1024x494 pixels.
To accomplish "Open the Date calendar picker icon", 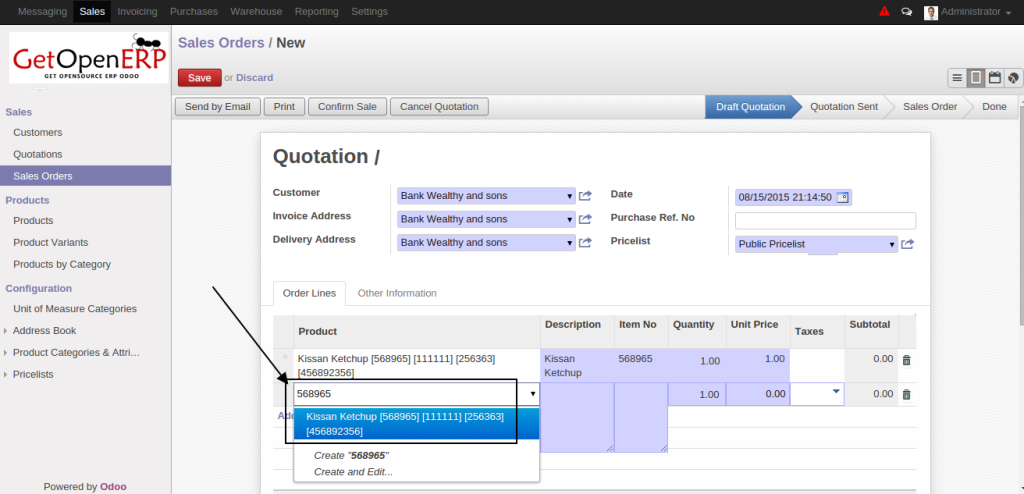I will [843, 197].
